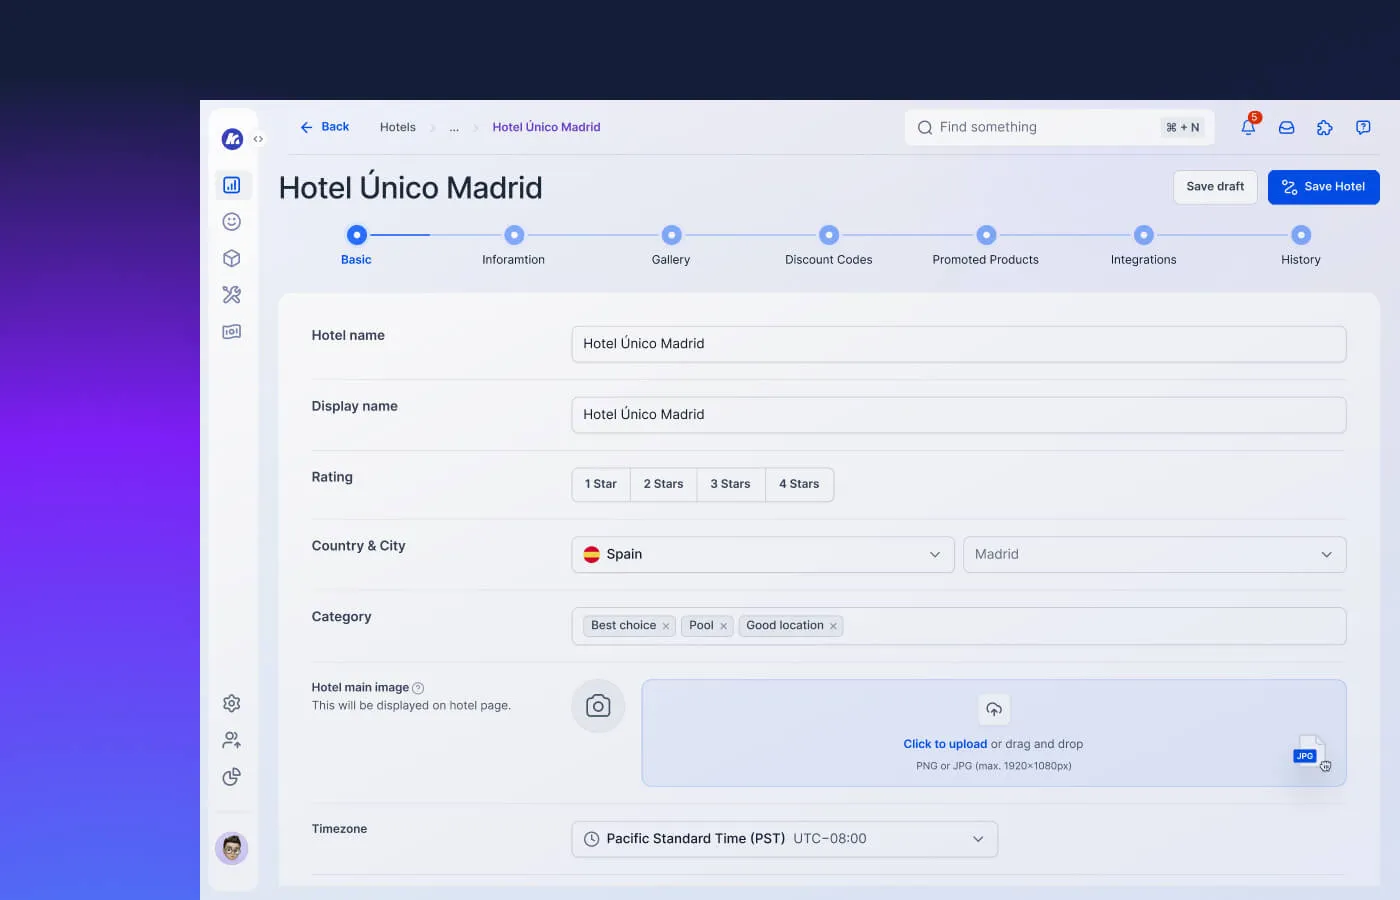Screen dimensions: 1400x900
Task: Go to the Basic step
Action: coord(356,245)
